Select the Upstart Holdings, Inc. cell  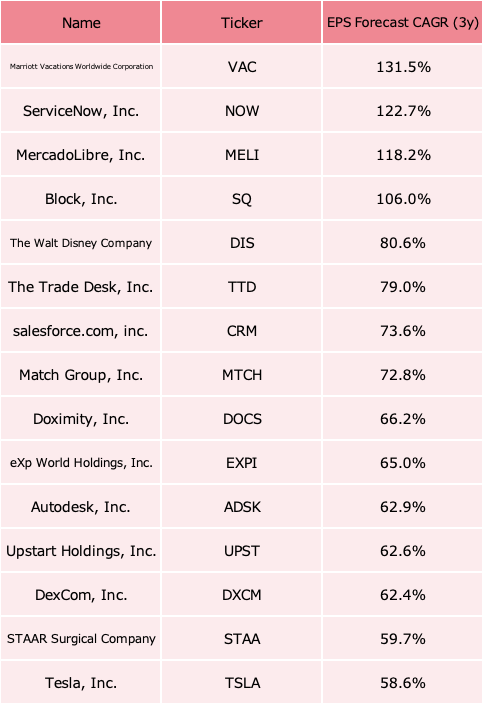81,551
